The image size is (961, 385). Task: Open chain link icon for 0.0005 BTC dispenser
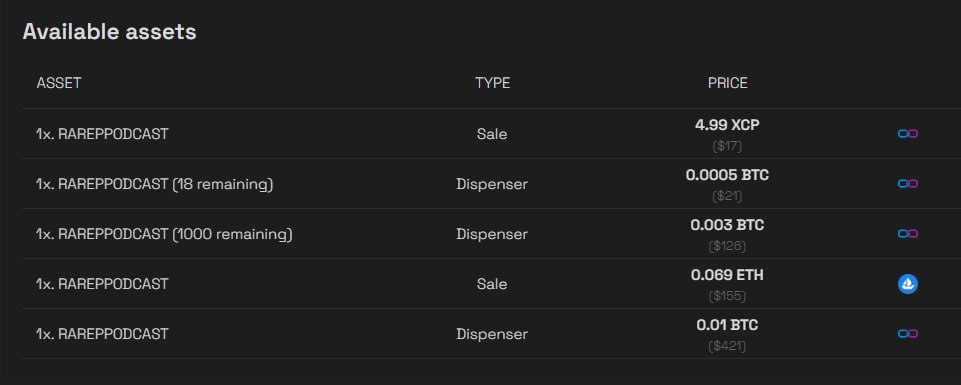tap(908, 184)
